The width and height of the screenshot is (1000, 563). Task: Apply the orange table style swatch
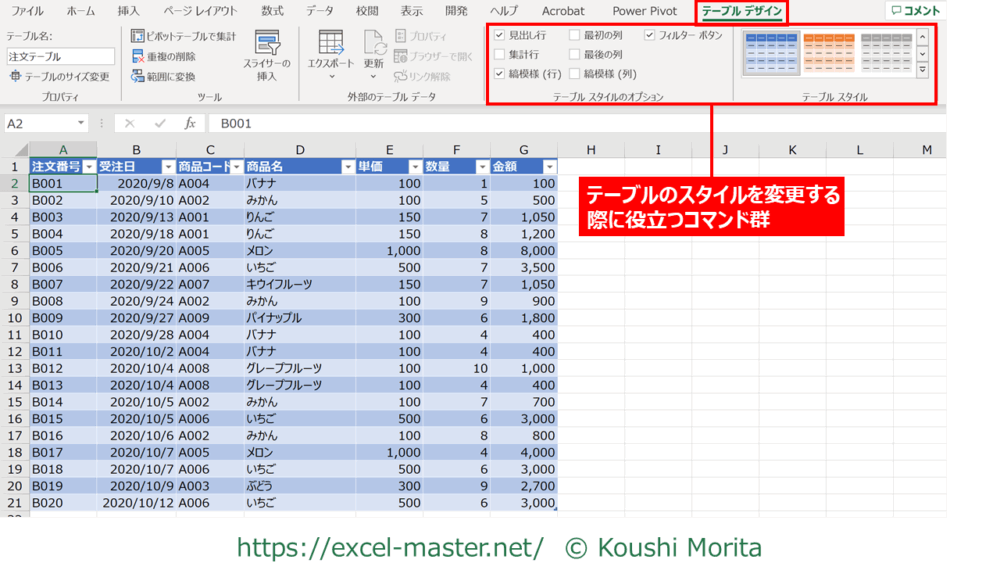827,53
